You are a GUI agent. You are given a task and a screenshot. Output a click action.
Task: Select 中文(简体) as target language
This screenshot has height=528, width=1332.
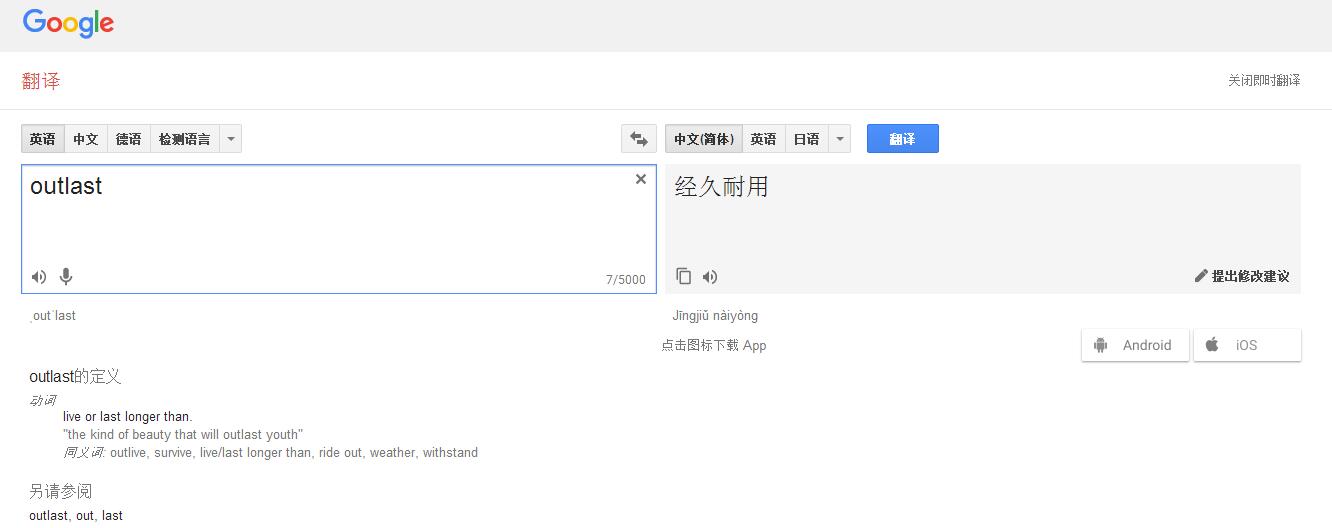tap(704, 139)
